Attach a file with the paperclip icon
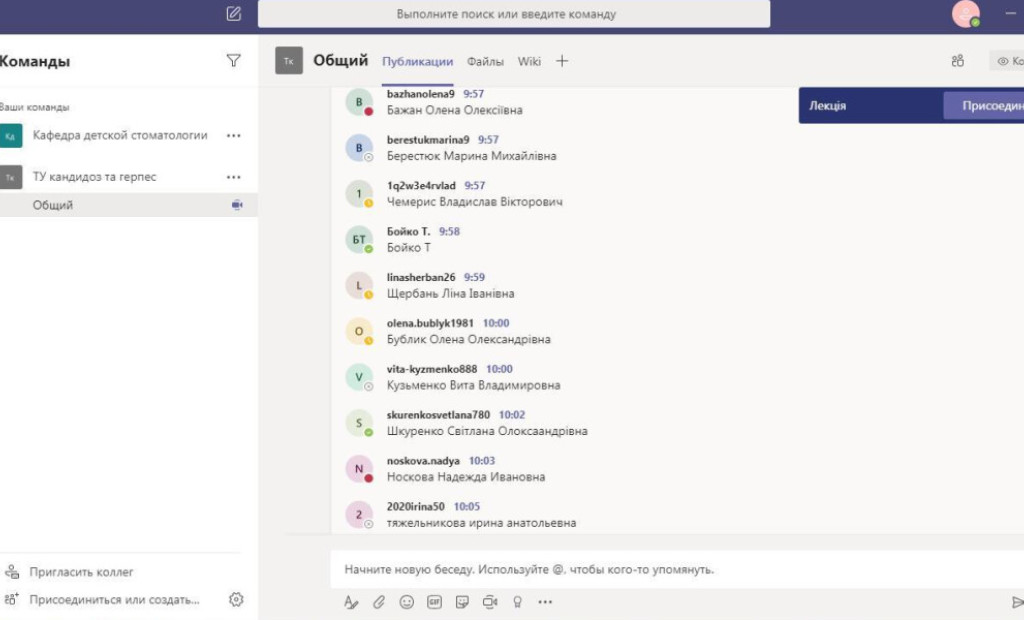The height and width of the screenshot is (620, 1024). tap(379, 602)
